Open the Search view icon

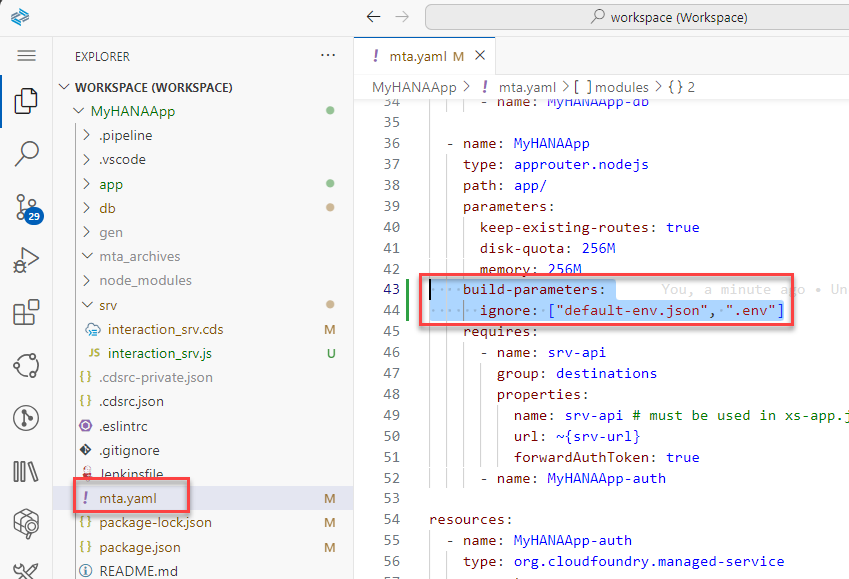(26, 154)
